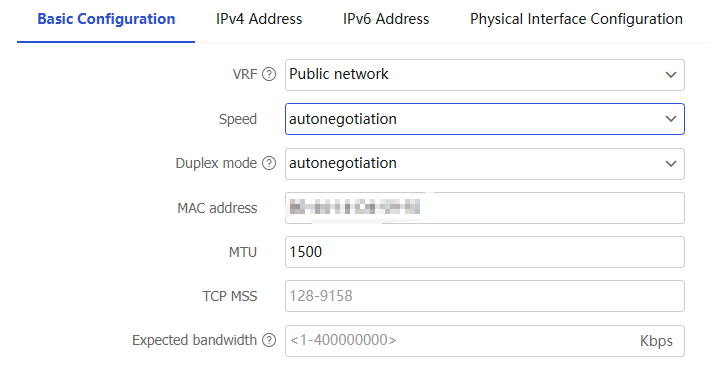
Task: Click the Speed field label
Action: click(x=238, y=119)
